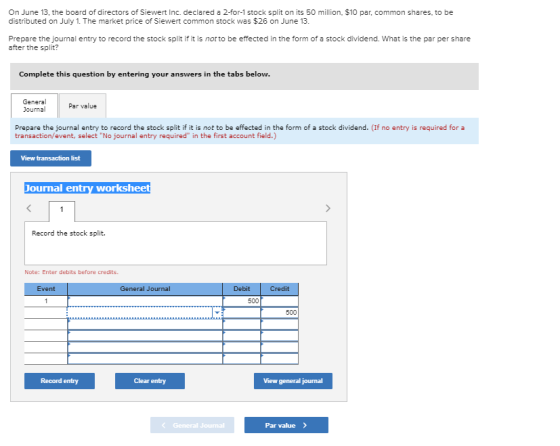Go to Par value with bottom navigation button
The image size is (560, 446).
[286, 425]
